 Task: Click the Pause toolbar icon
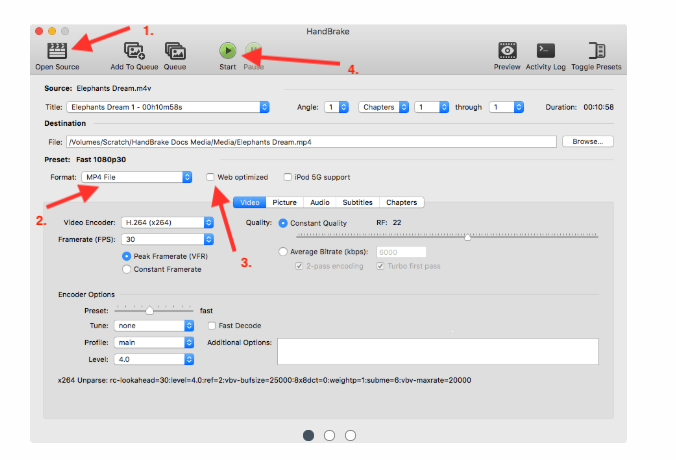tap(254, 51)
